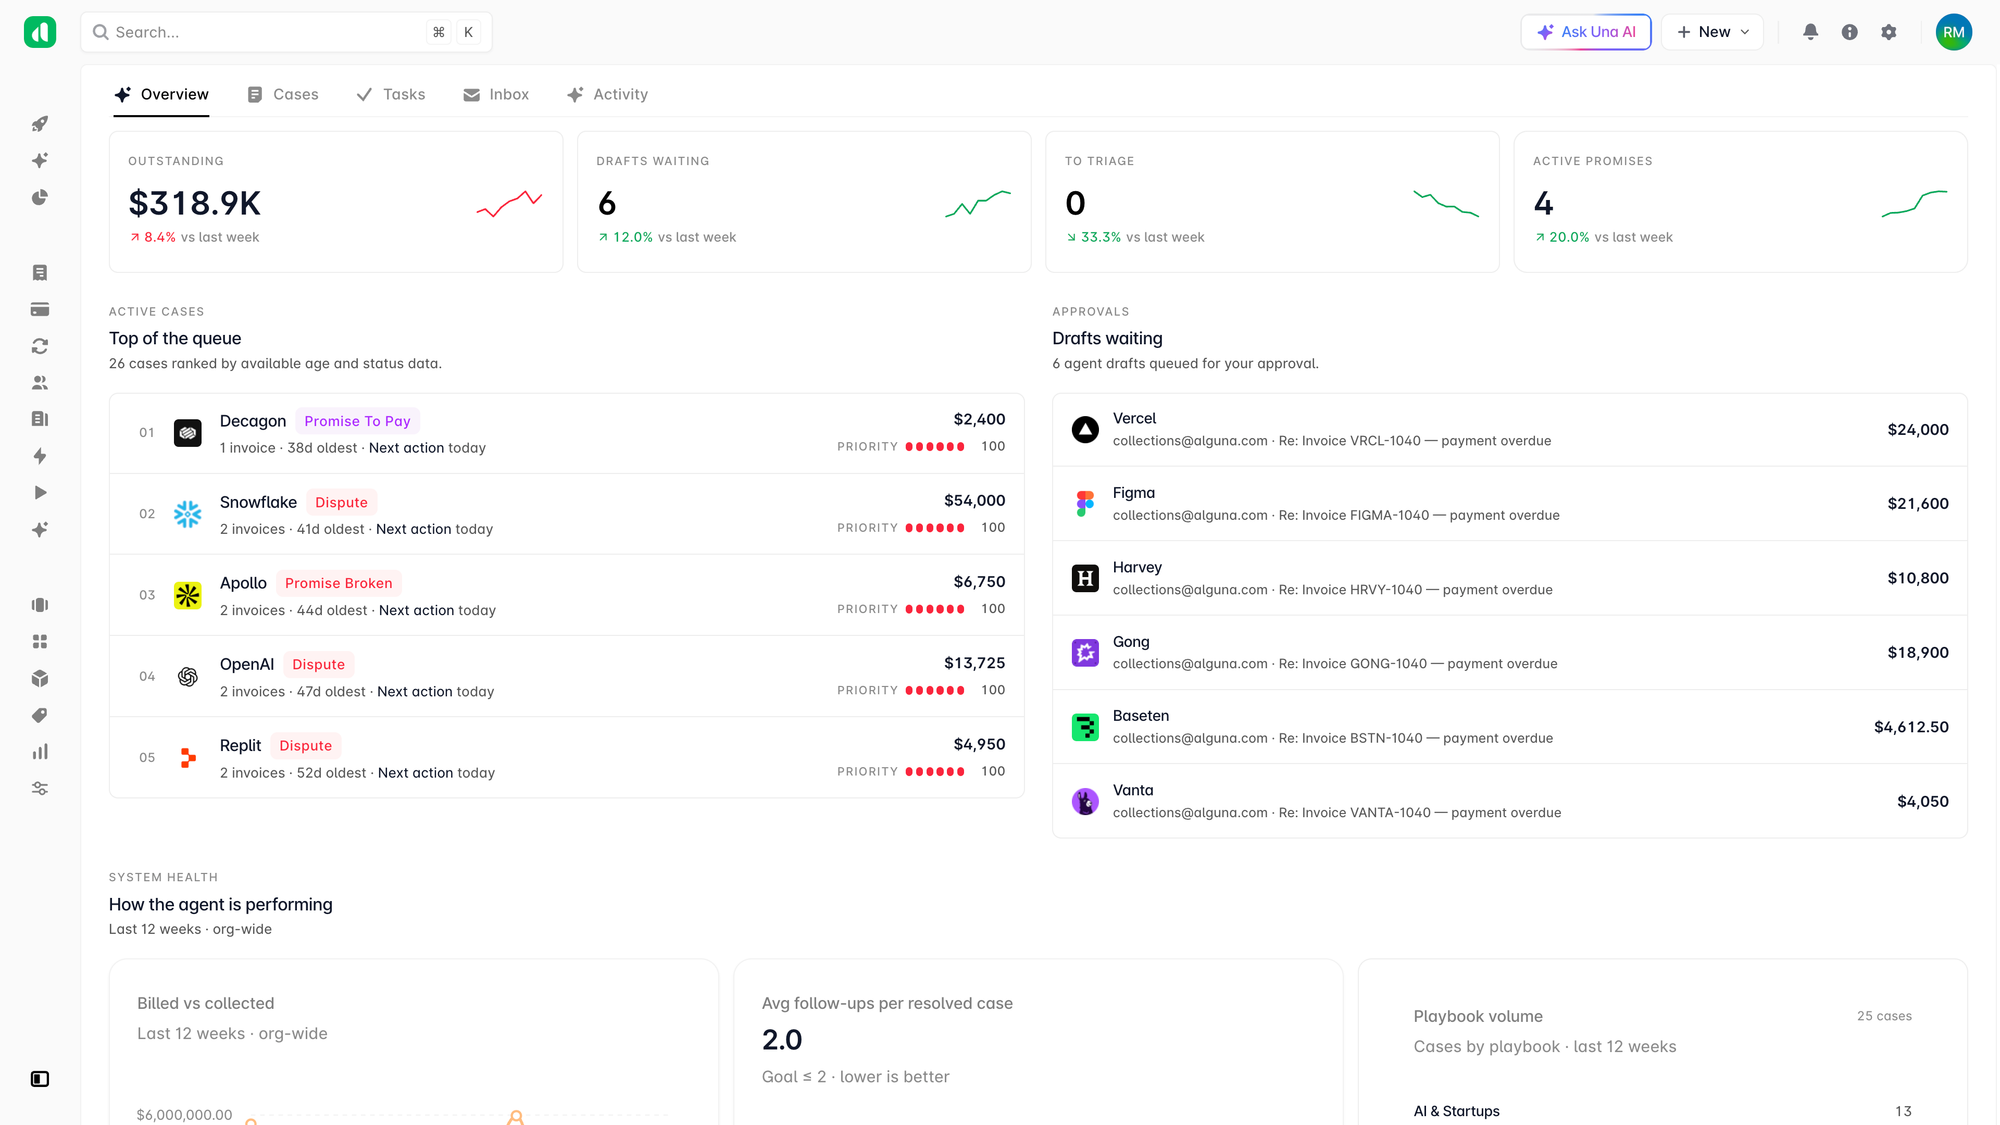Click Baseten's $4,612.50 amount
The width and height of the screenshot is (2000, 1125).
pos(1911,727)
